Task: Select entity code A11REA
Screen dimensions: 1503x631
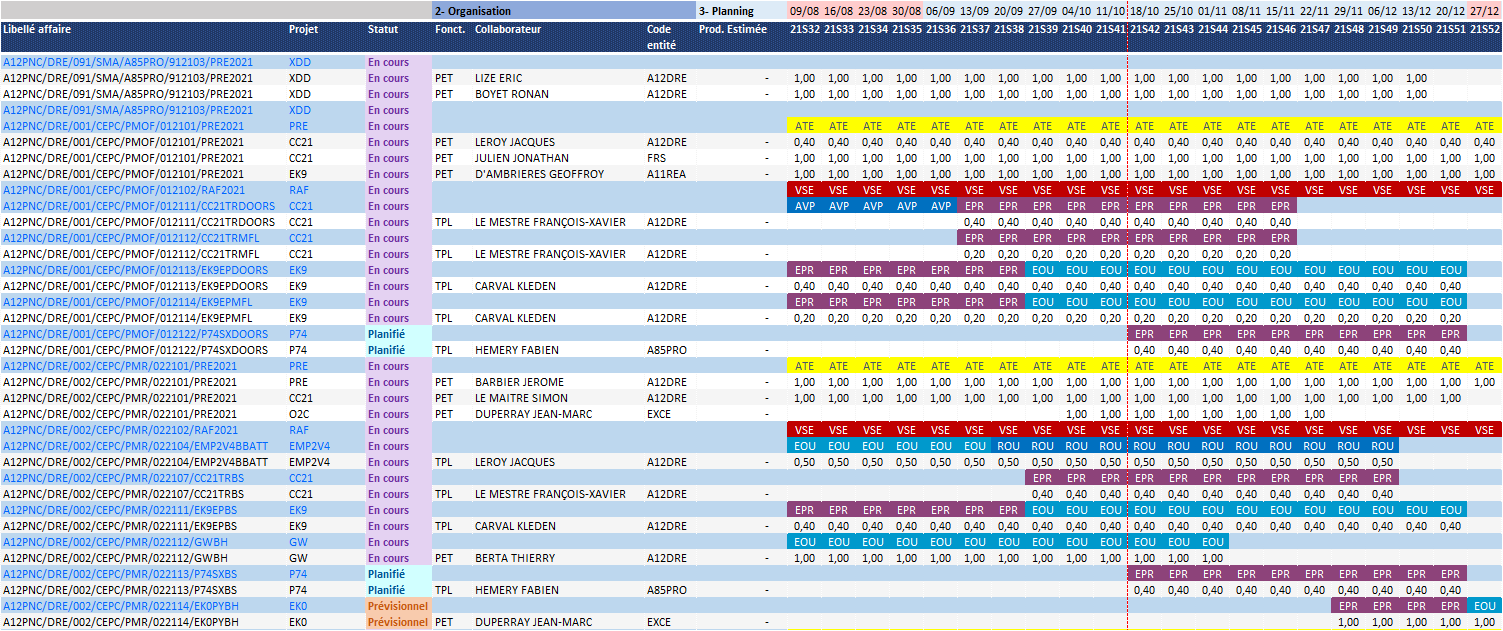Action: tap(666, 174)
